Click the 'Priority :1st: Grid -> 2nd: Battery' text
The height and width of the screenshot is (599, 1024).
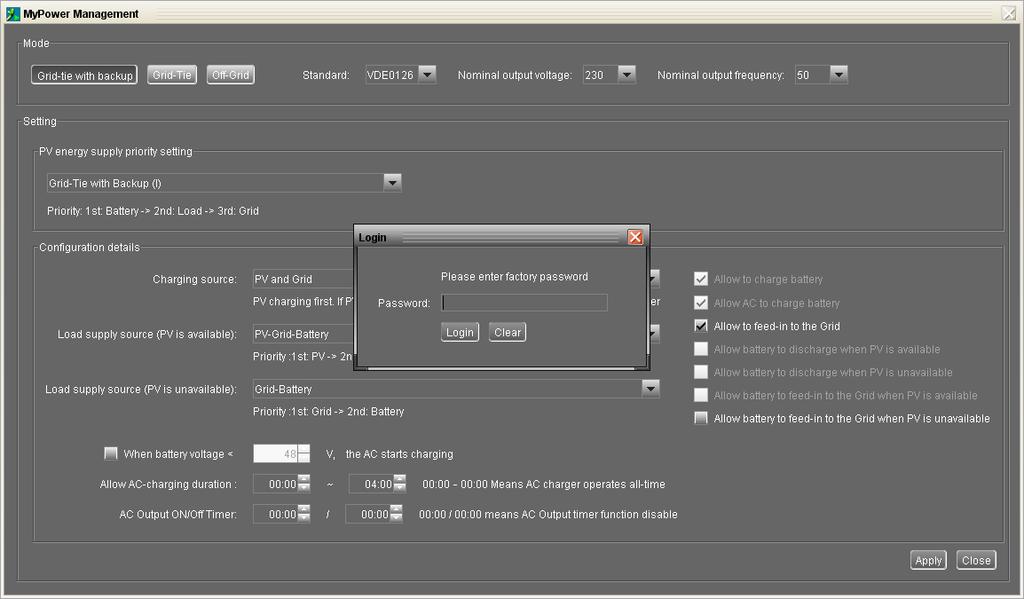tap(328, 412)
